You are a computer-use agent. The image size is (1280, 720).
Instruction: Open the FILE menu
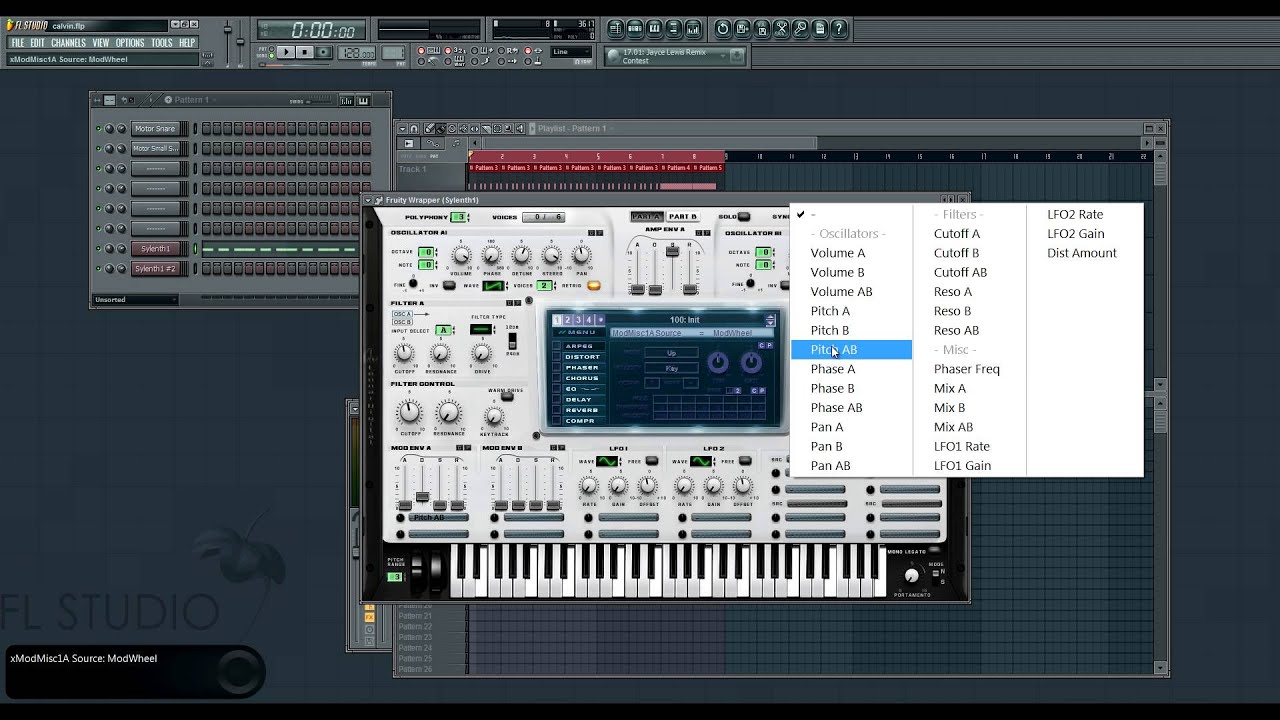pyautogui.click(x=17, y=43)
